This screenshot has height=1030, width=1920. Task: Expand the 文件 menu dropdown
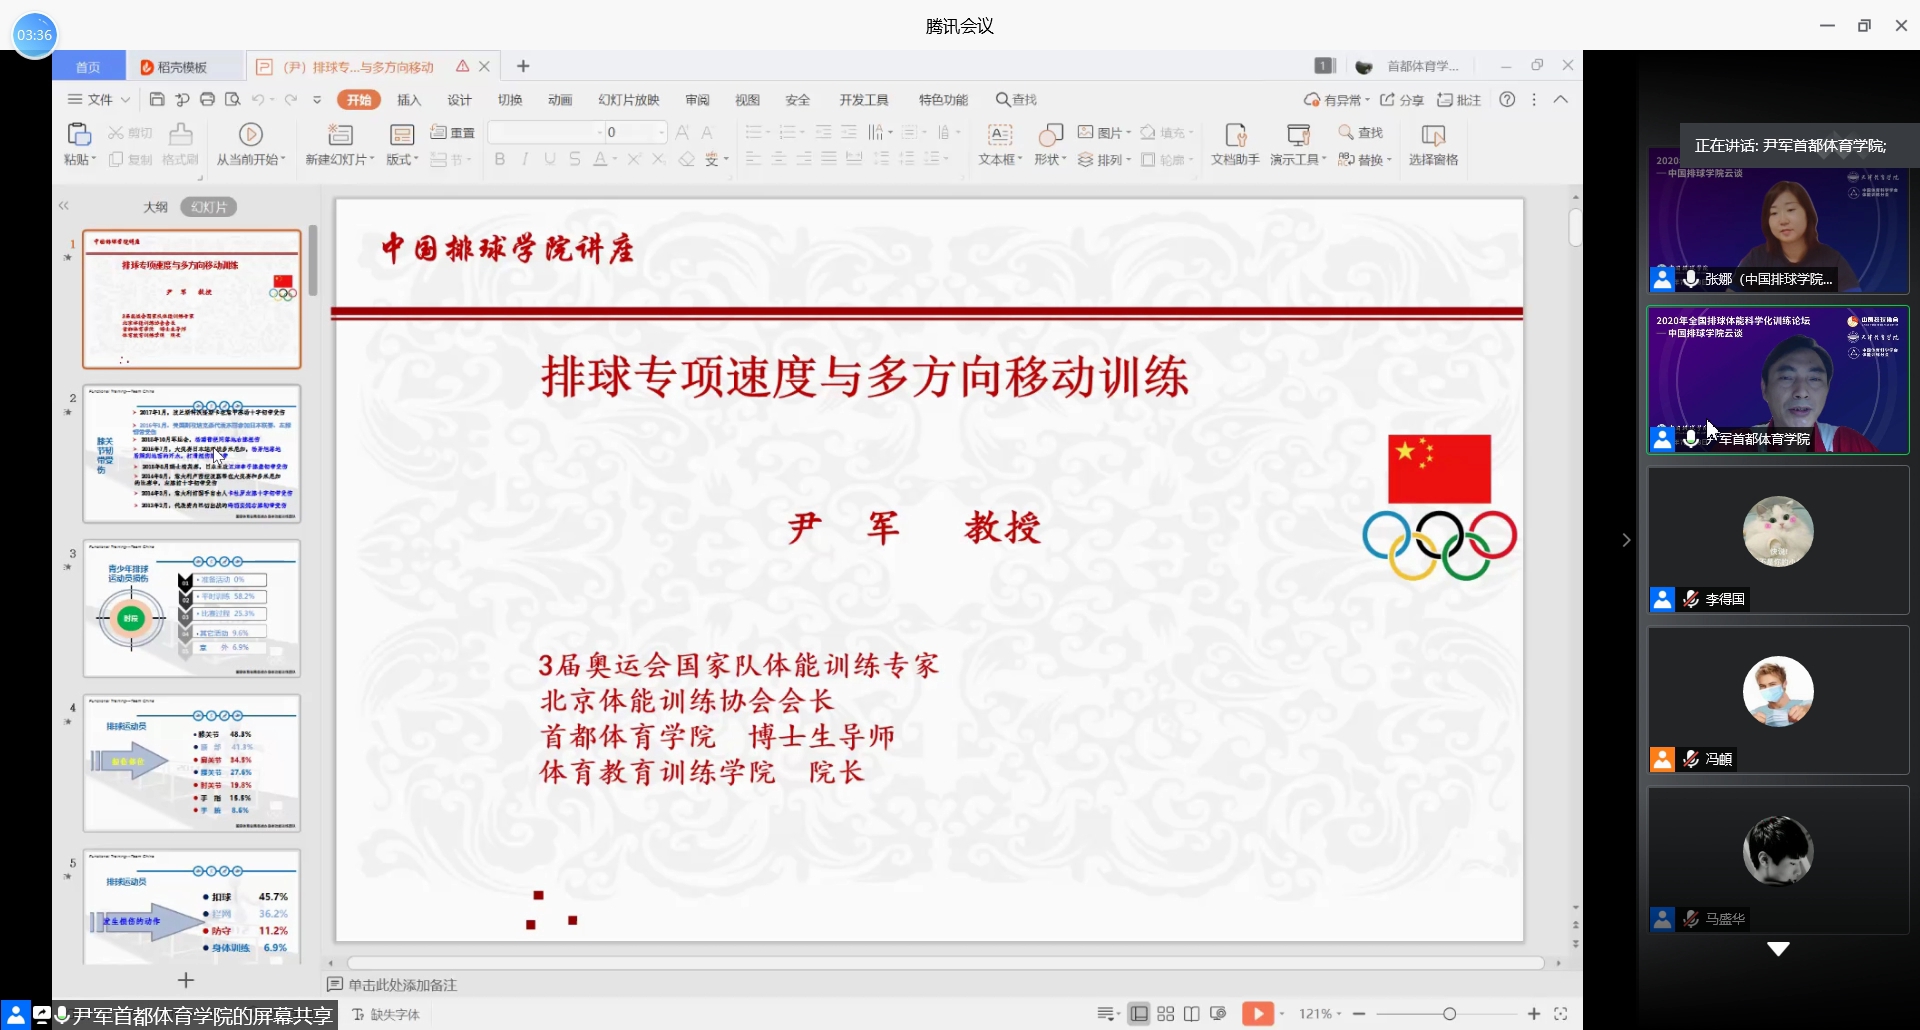(125, 100)
